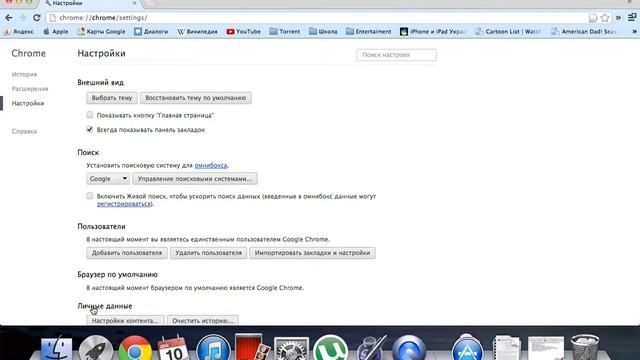This screenshot has height=360, width=640.
Task: Open the Яндекс bookmark
Action: 19,31
